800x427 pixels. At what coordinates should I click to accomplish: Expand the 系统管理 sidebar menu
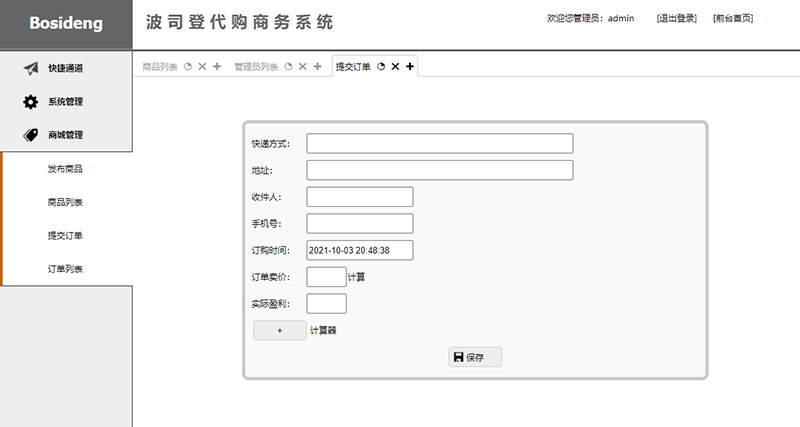[66, 102]
